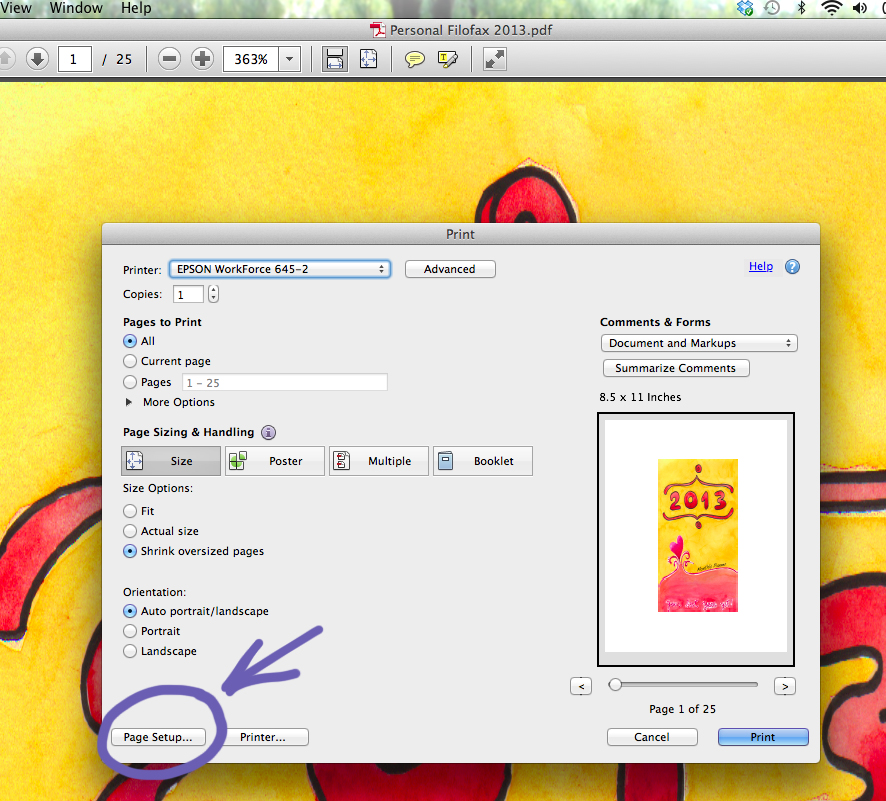The image size is (886, 801).
Task: Click the fit page to window icon
Action: (368, 59)
